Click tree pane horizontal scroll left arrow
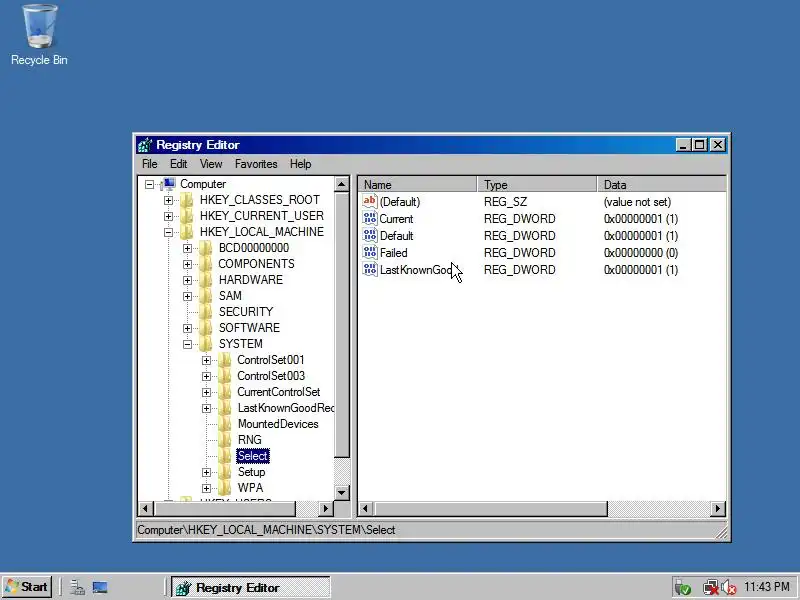Screen dimensions: 800x600 pos(146,508)
